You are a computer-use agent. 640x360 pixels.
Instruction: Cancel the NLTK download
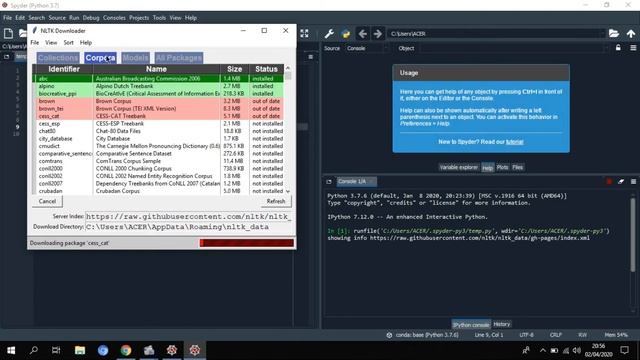pyautogui.click(x=47, y=201)
